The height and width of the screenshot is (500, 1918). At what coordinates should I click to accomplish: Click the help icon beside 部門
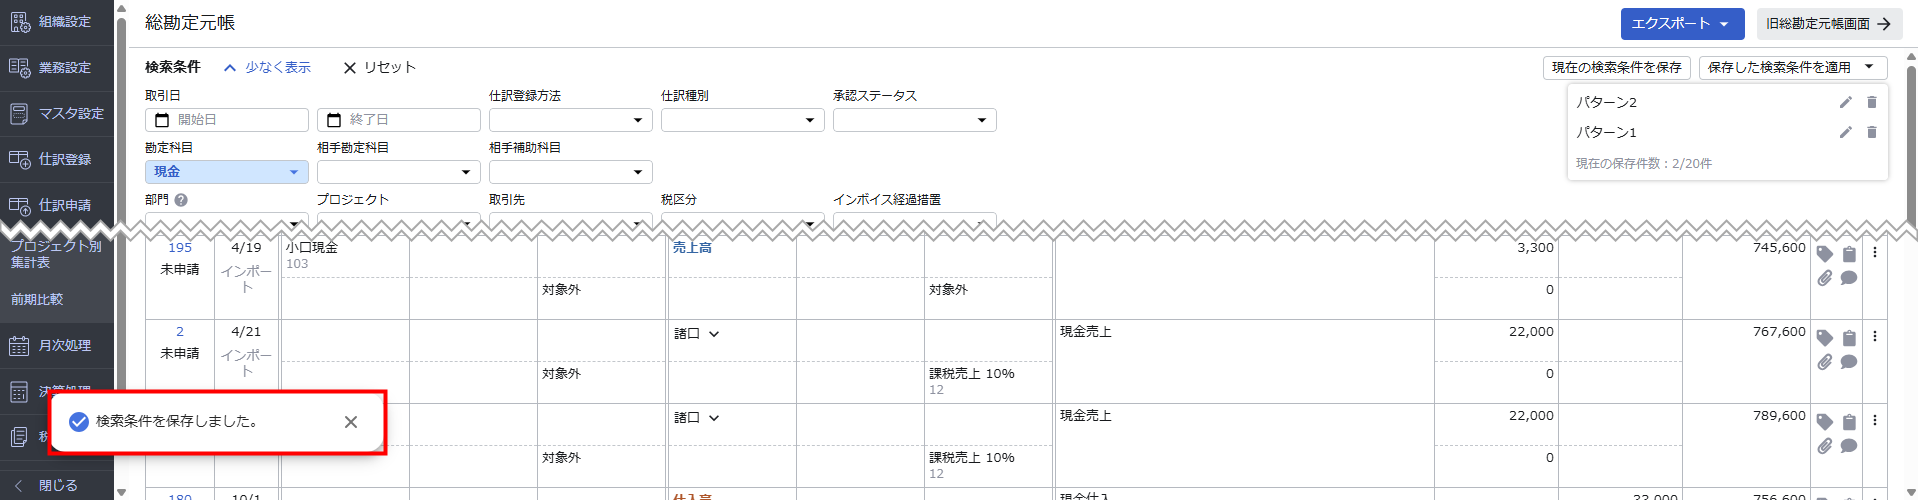[x=181, y=200]
